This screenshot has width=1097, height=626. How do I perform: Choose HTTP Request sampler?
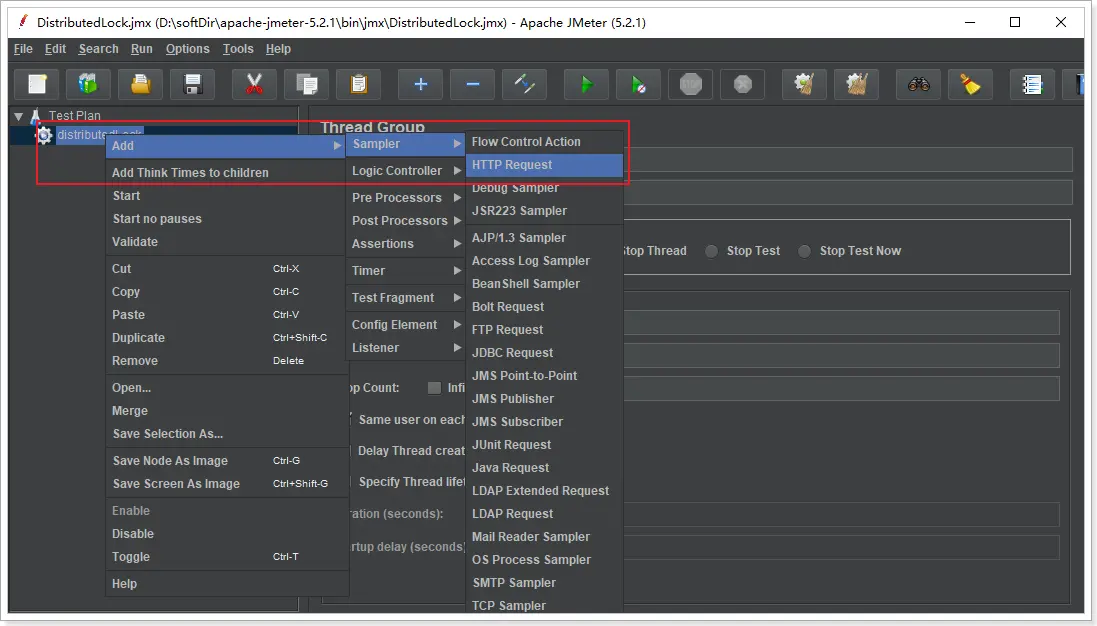tap(544, 165)
